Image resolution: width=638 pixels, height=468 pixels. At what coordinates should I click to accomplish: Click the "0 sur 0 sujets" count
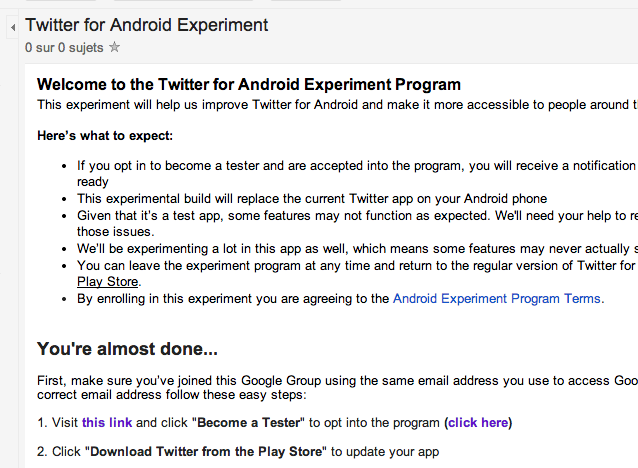tap(63, 46)
